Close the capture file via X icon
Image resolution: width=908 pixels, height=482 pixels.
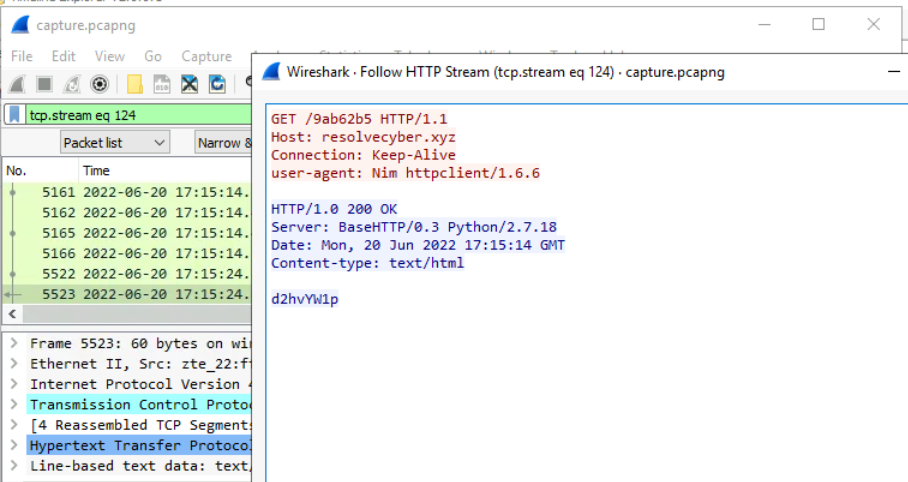pyautogui.click(x=189, y=84)
